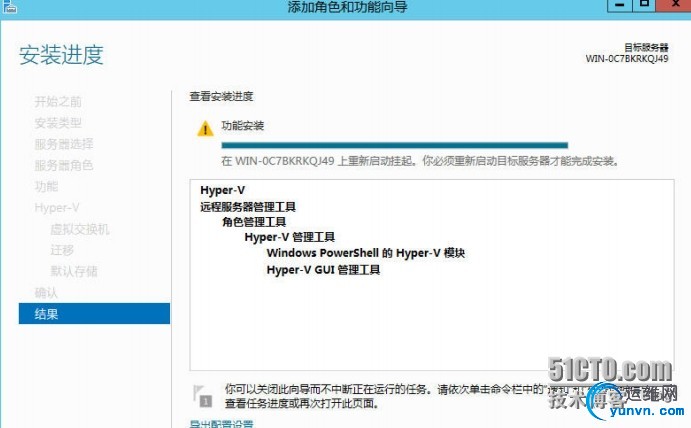Screen dimensions: 691x428
Task: Select 功能 step in sidebar
Action: point(46,186)
